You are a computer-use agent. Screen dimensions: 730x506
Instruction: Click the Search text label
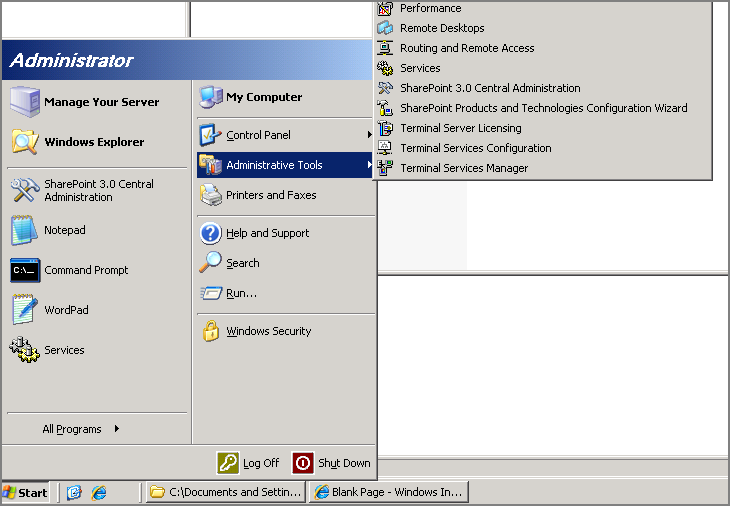point(243,263)
